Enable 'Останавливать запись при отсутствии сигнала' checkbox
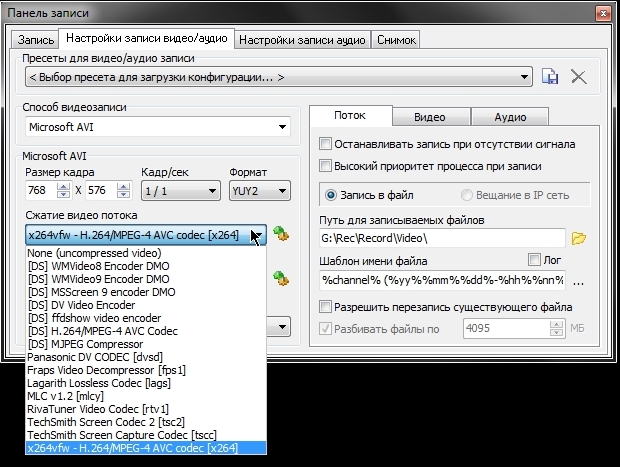The width and height of the screenshot is (620, 467). pos(325,143)
